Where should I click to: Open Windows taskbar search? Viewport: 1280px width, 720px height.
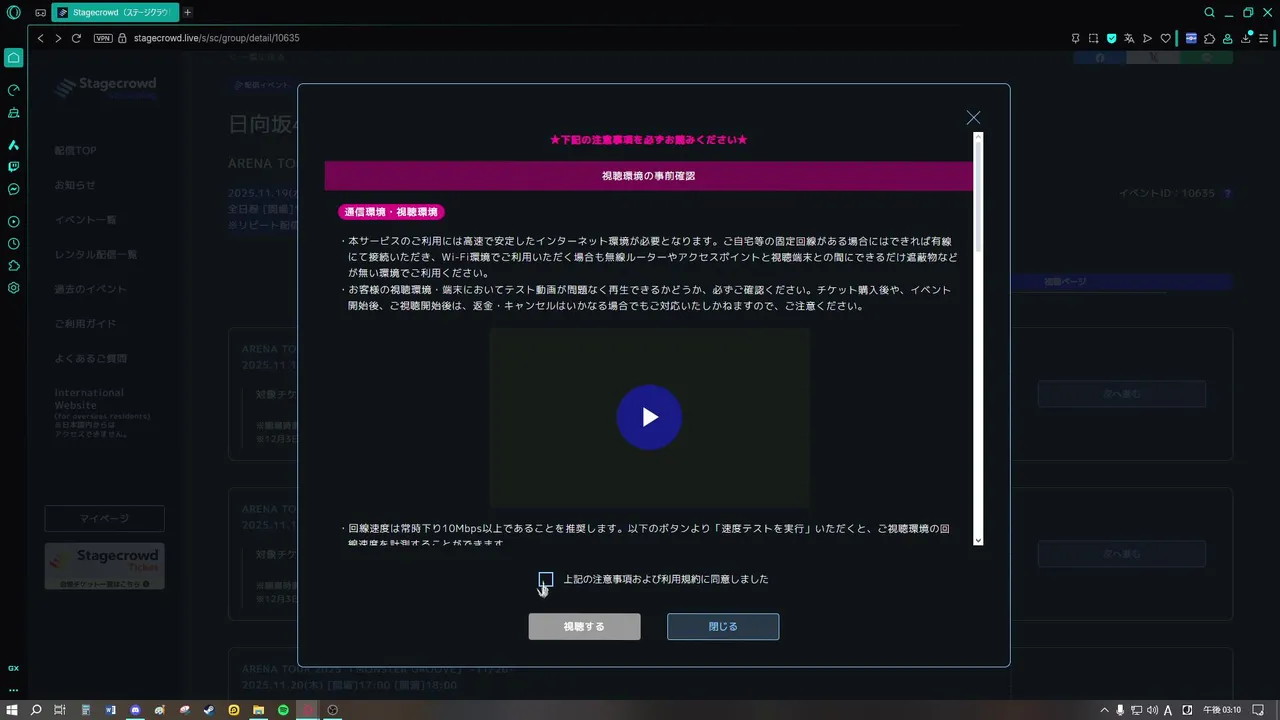pyautogui.click(x=36, y=710)
